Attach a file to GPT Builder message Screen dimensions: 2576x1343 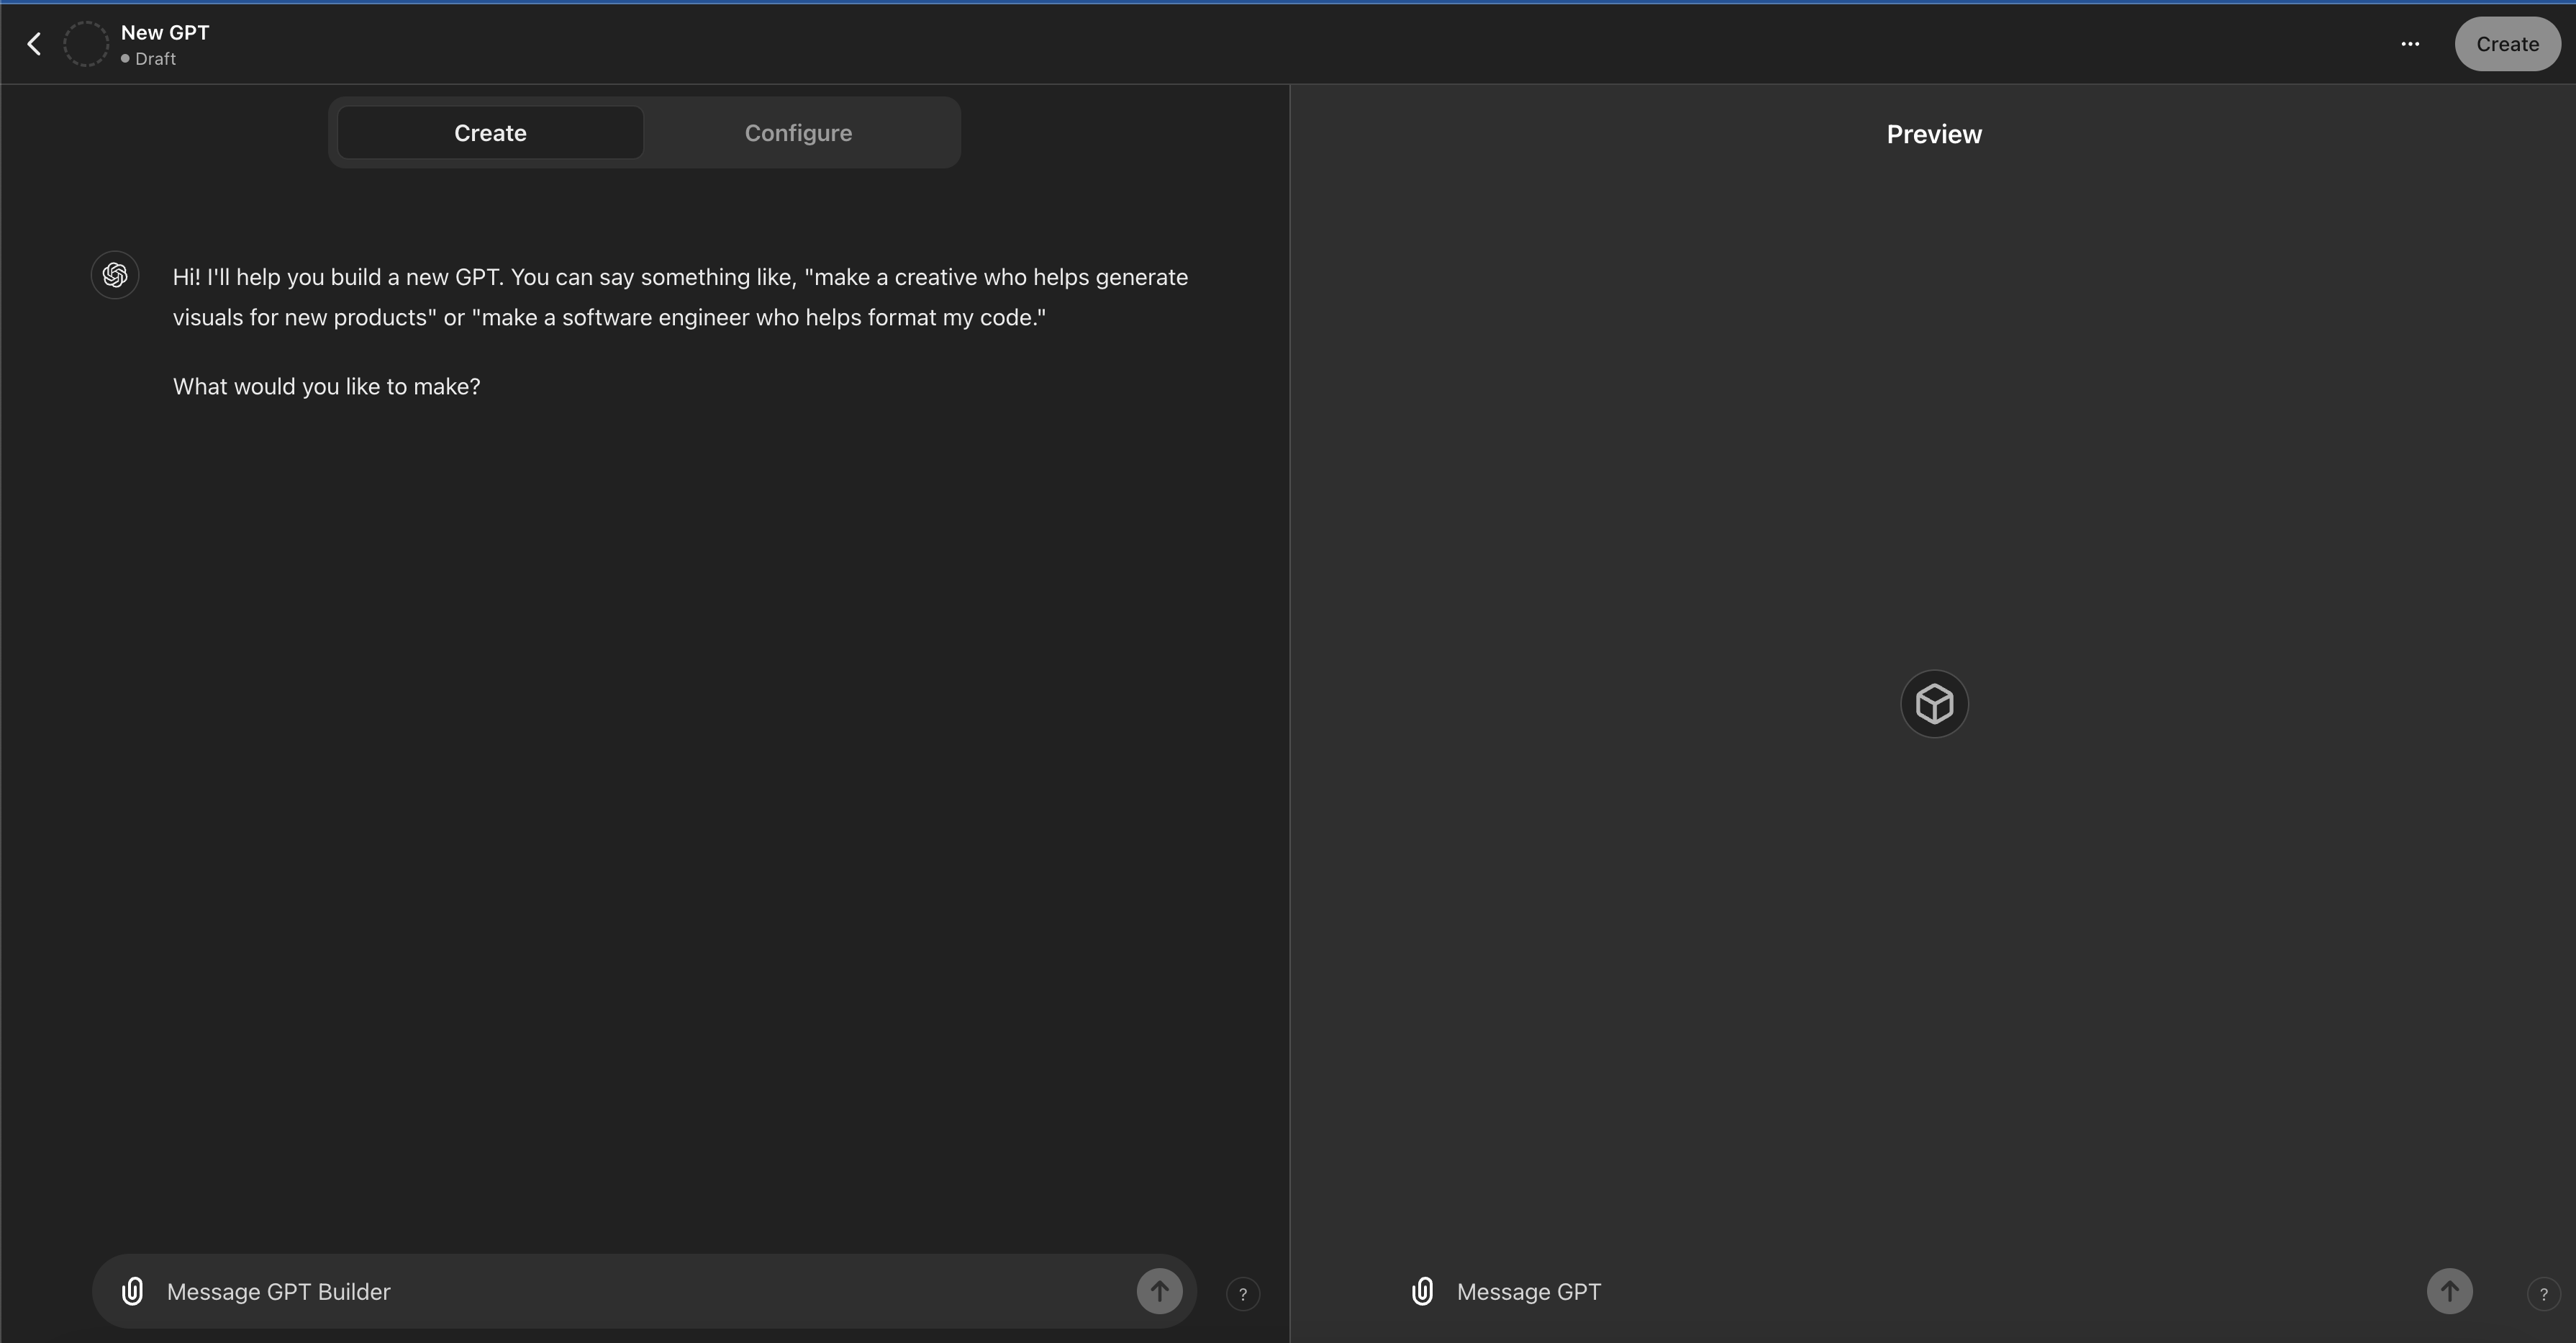132,1291
